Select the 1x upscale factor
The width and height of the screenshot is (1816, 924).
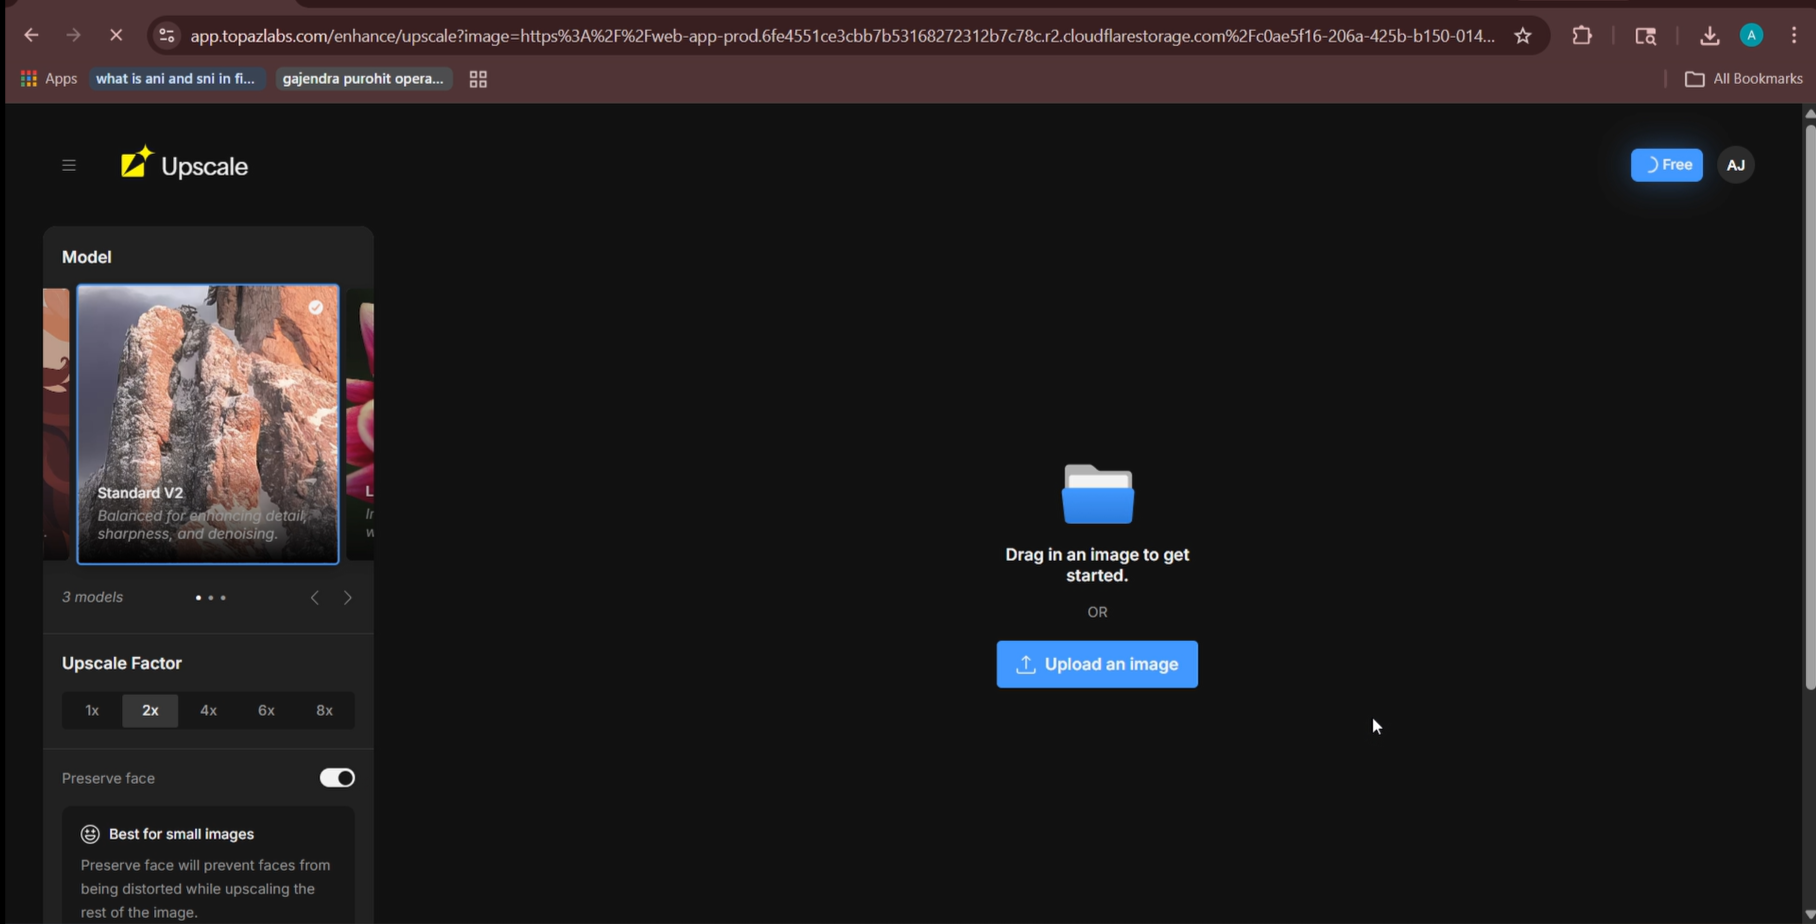pos(92,710)
